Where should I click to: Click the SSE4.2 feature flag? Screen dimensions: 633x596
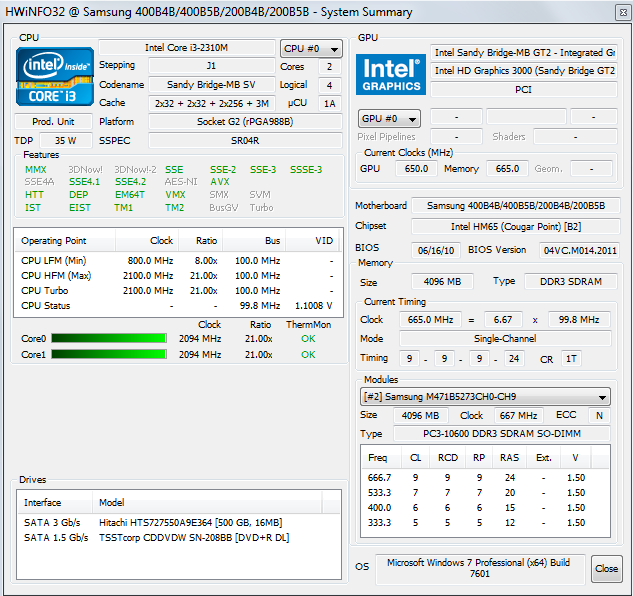click(x=130, y=182)
